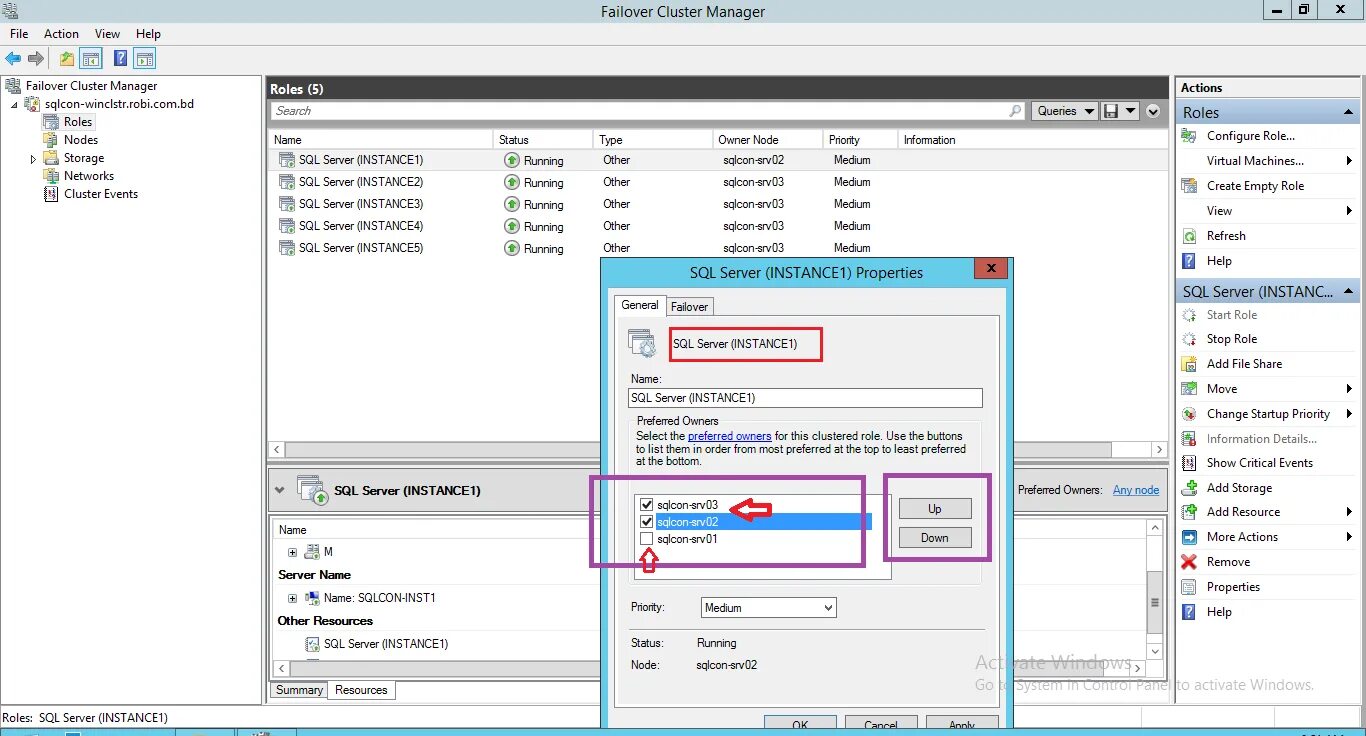Click the red Remove icon

click(1190, 562)
